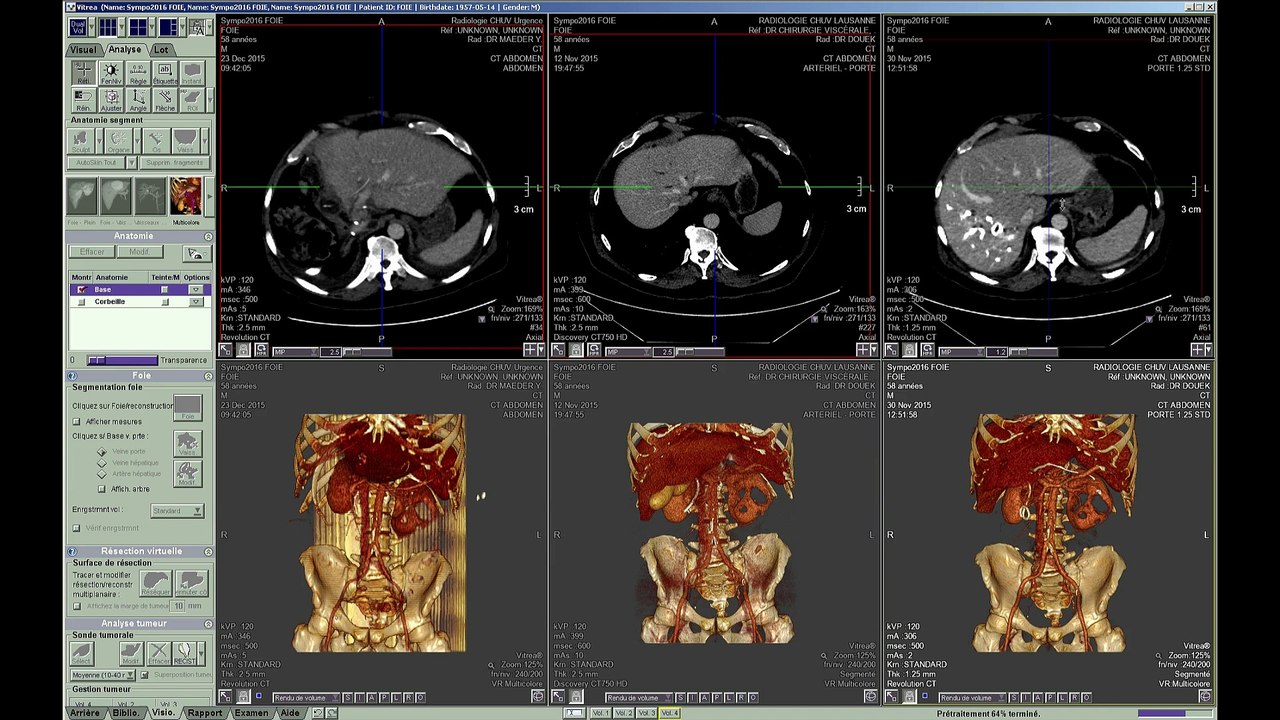Click the Vol. 4 status bar button
Image resolution: width=1280 pixels, height=720 pixels.
[670, 713]
